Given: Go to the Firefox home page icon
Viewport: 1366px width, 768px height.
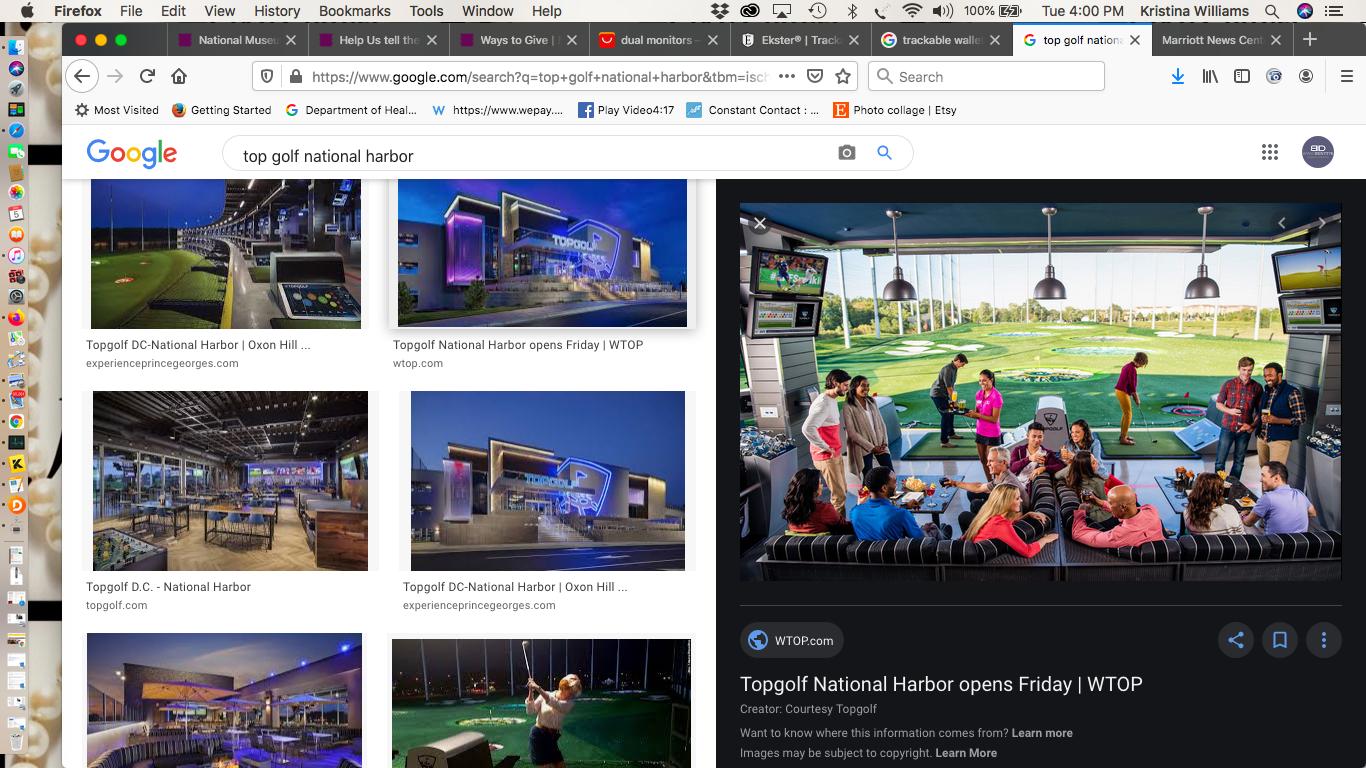Looking at the screenshot, I should click(179, 76).
